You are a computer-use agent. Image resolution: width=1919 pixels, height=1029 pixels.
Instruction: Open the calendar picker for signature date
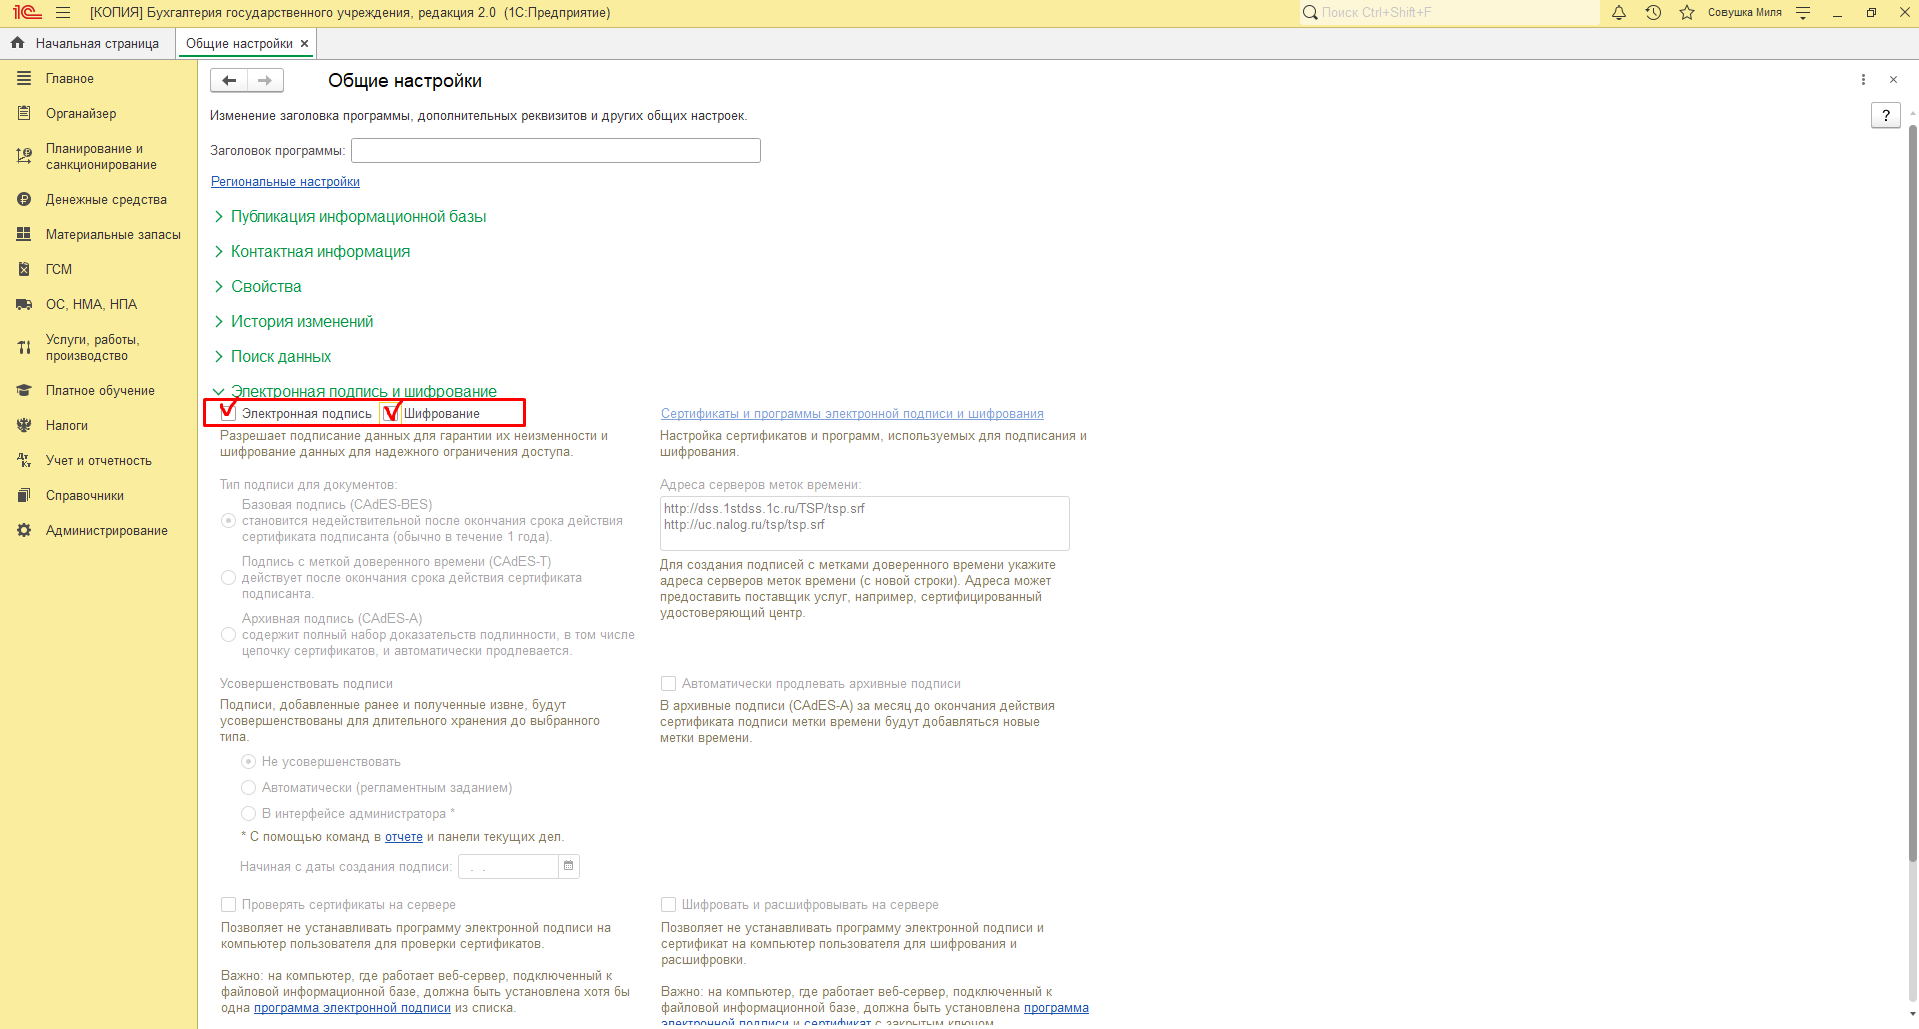[568, 866]
